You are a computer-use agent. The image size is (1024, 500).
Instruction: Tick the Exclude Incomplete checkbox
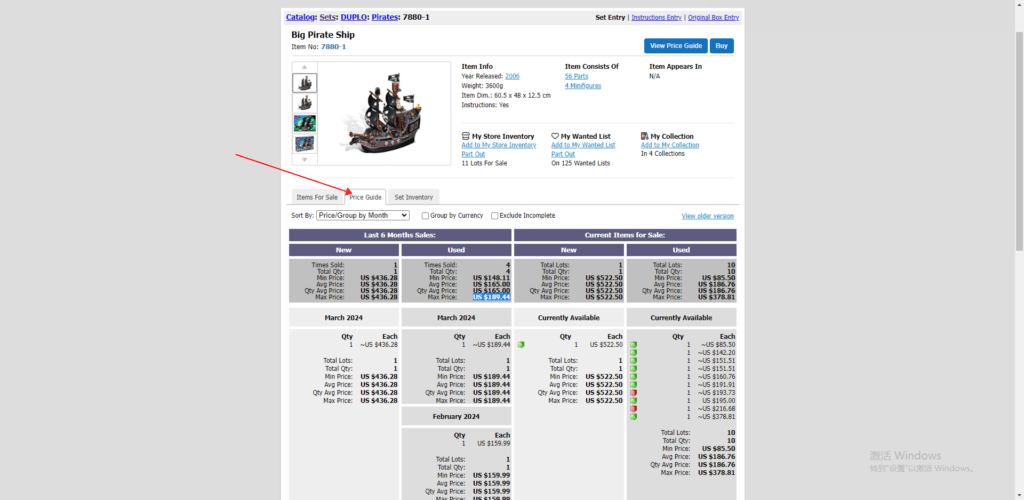pyautogui.click(x=494, y=215)
